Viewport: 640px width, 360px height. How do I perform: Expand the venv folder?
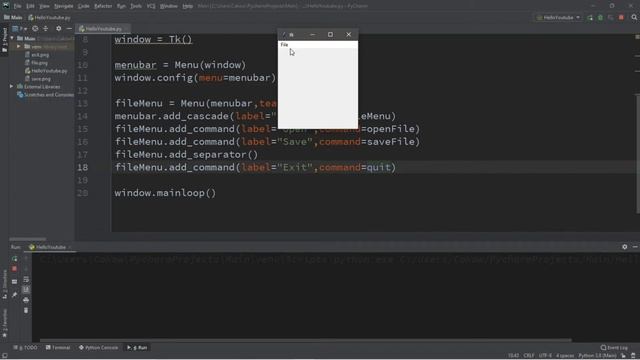pos(18,47)
